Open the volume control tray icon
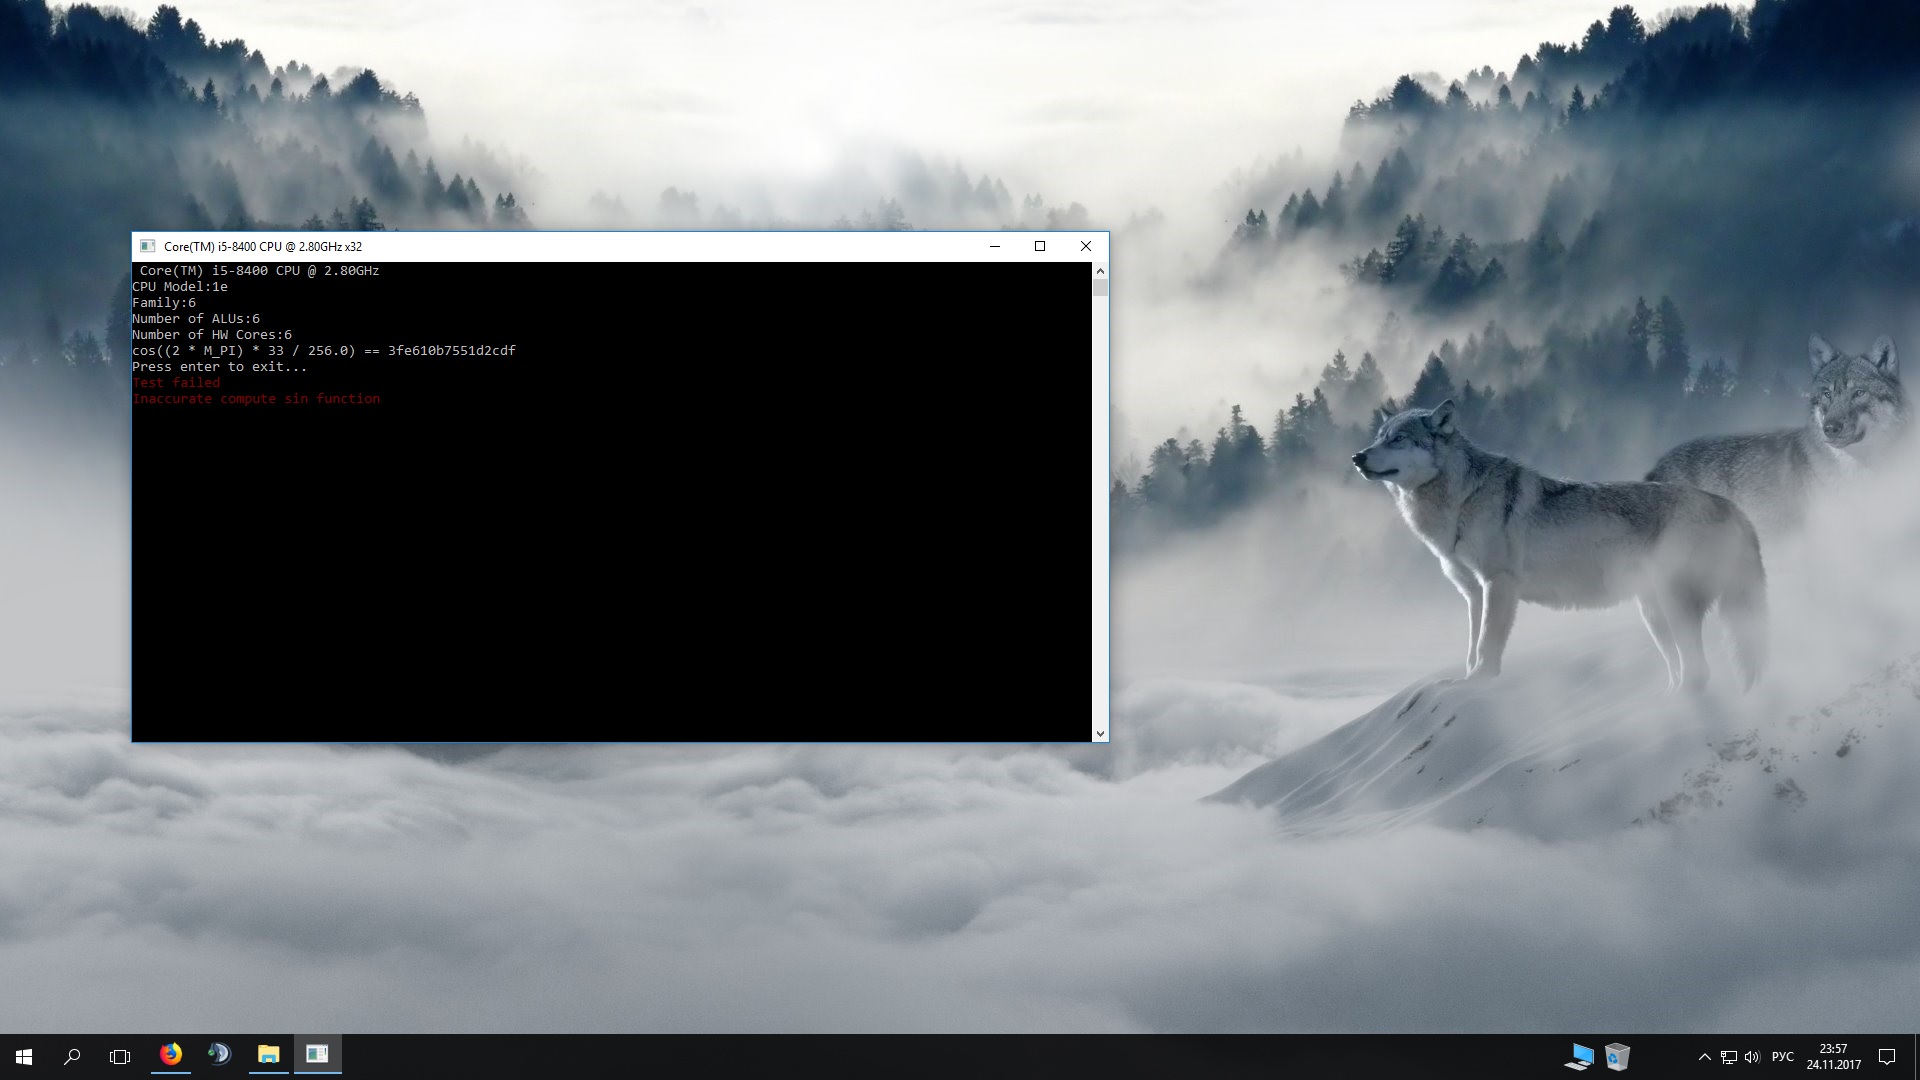This screenshot has width=1920, height=1080. pyautogui.click(x=1751, y=1057)
